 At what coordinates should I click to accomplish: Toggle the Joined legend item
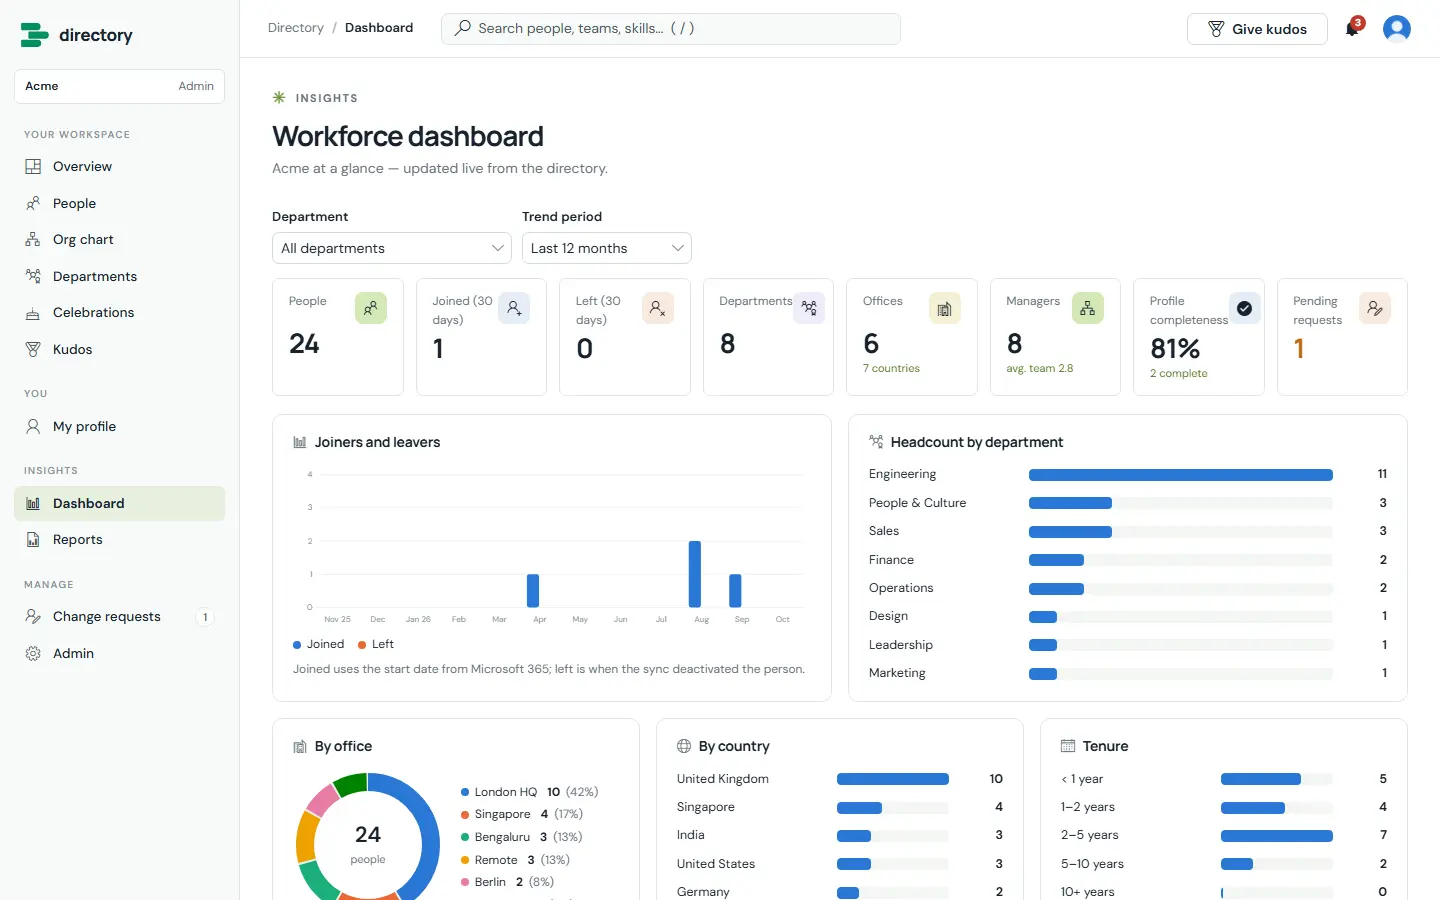318,644
